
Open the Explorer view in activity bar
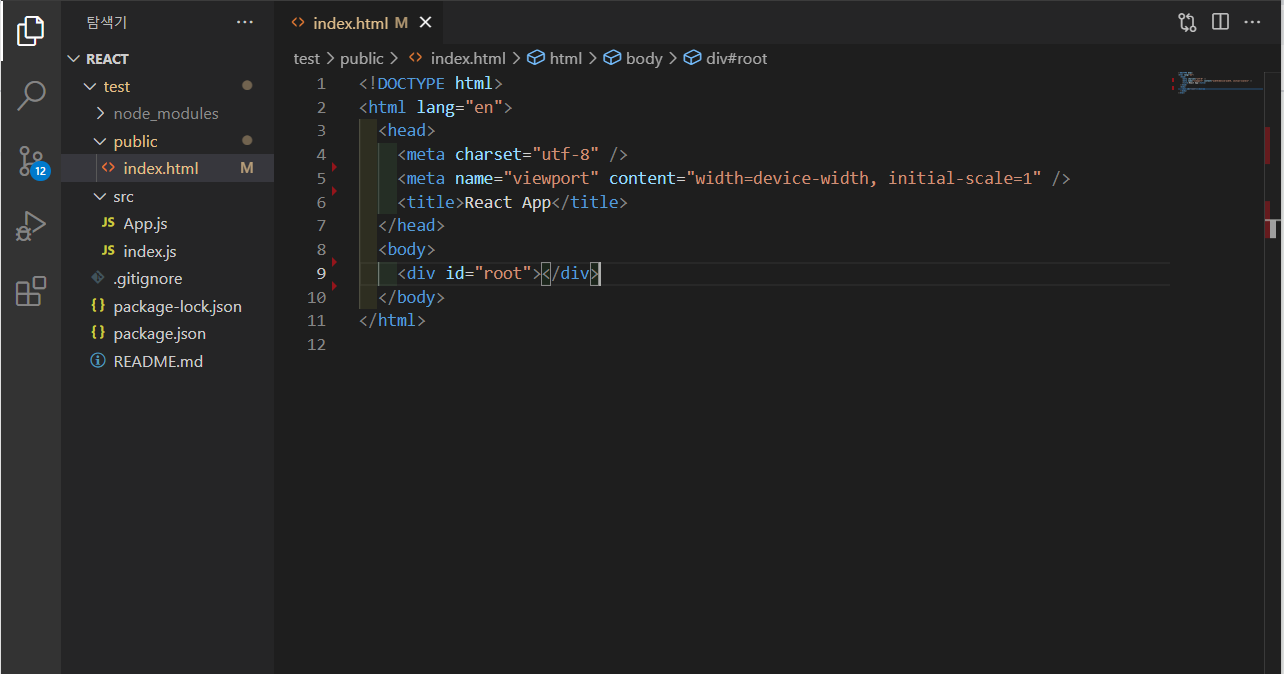31,31
